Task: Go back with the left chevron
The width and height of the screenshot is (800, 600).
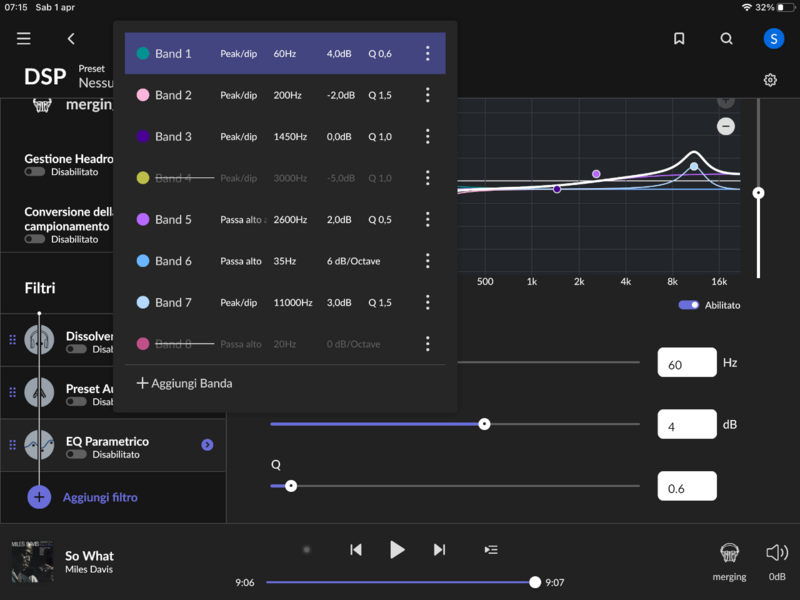Action: point(71,39)
